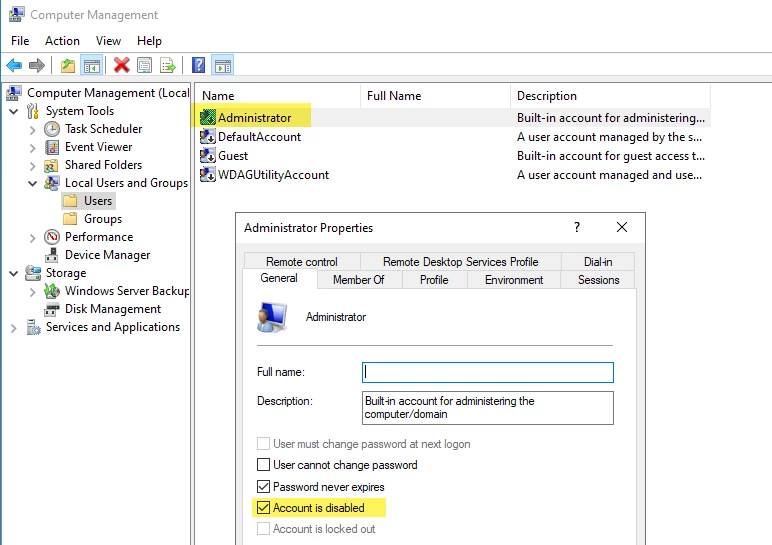This screenshot has height=545, width=772.
Task: Switch to the Profile tab
Action: coord(434,280)
